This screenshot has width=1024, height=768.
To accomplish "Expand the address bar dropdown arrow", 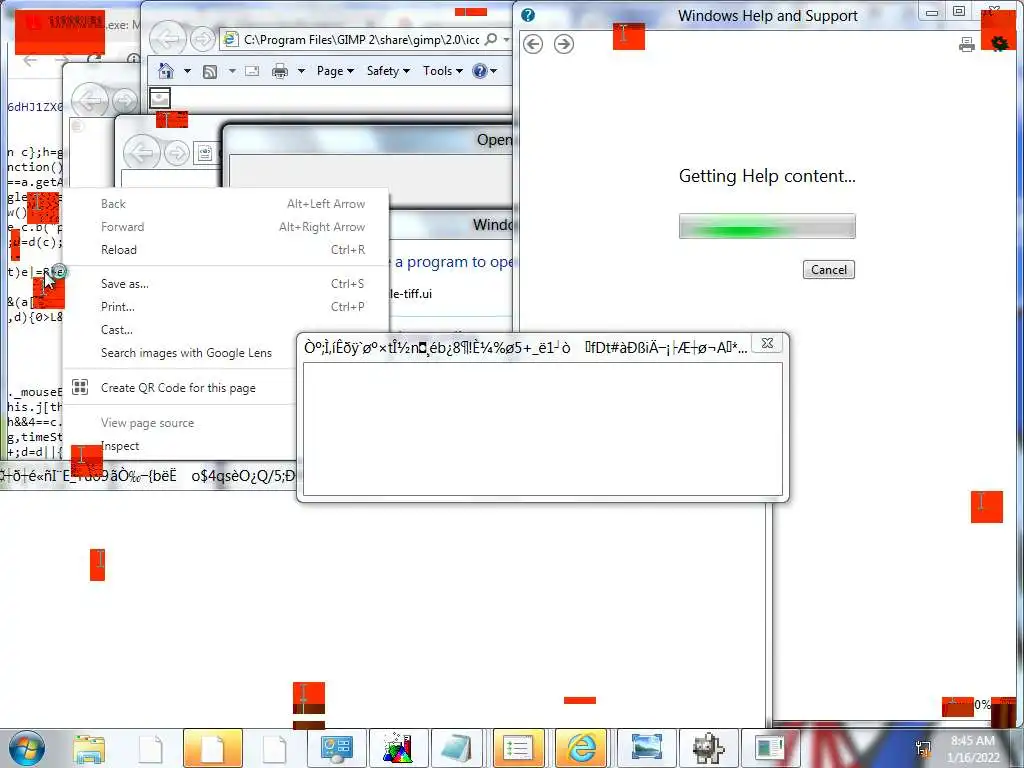I will [506, 39].
